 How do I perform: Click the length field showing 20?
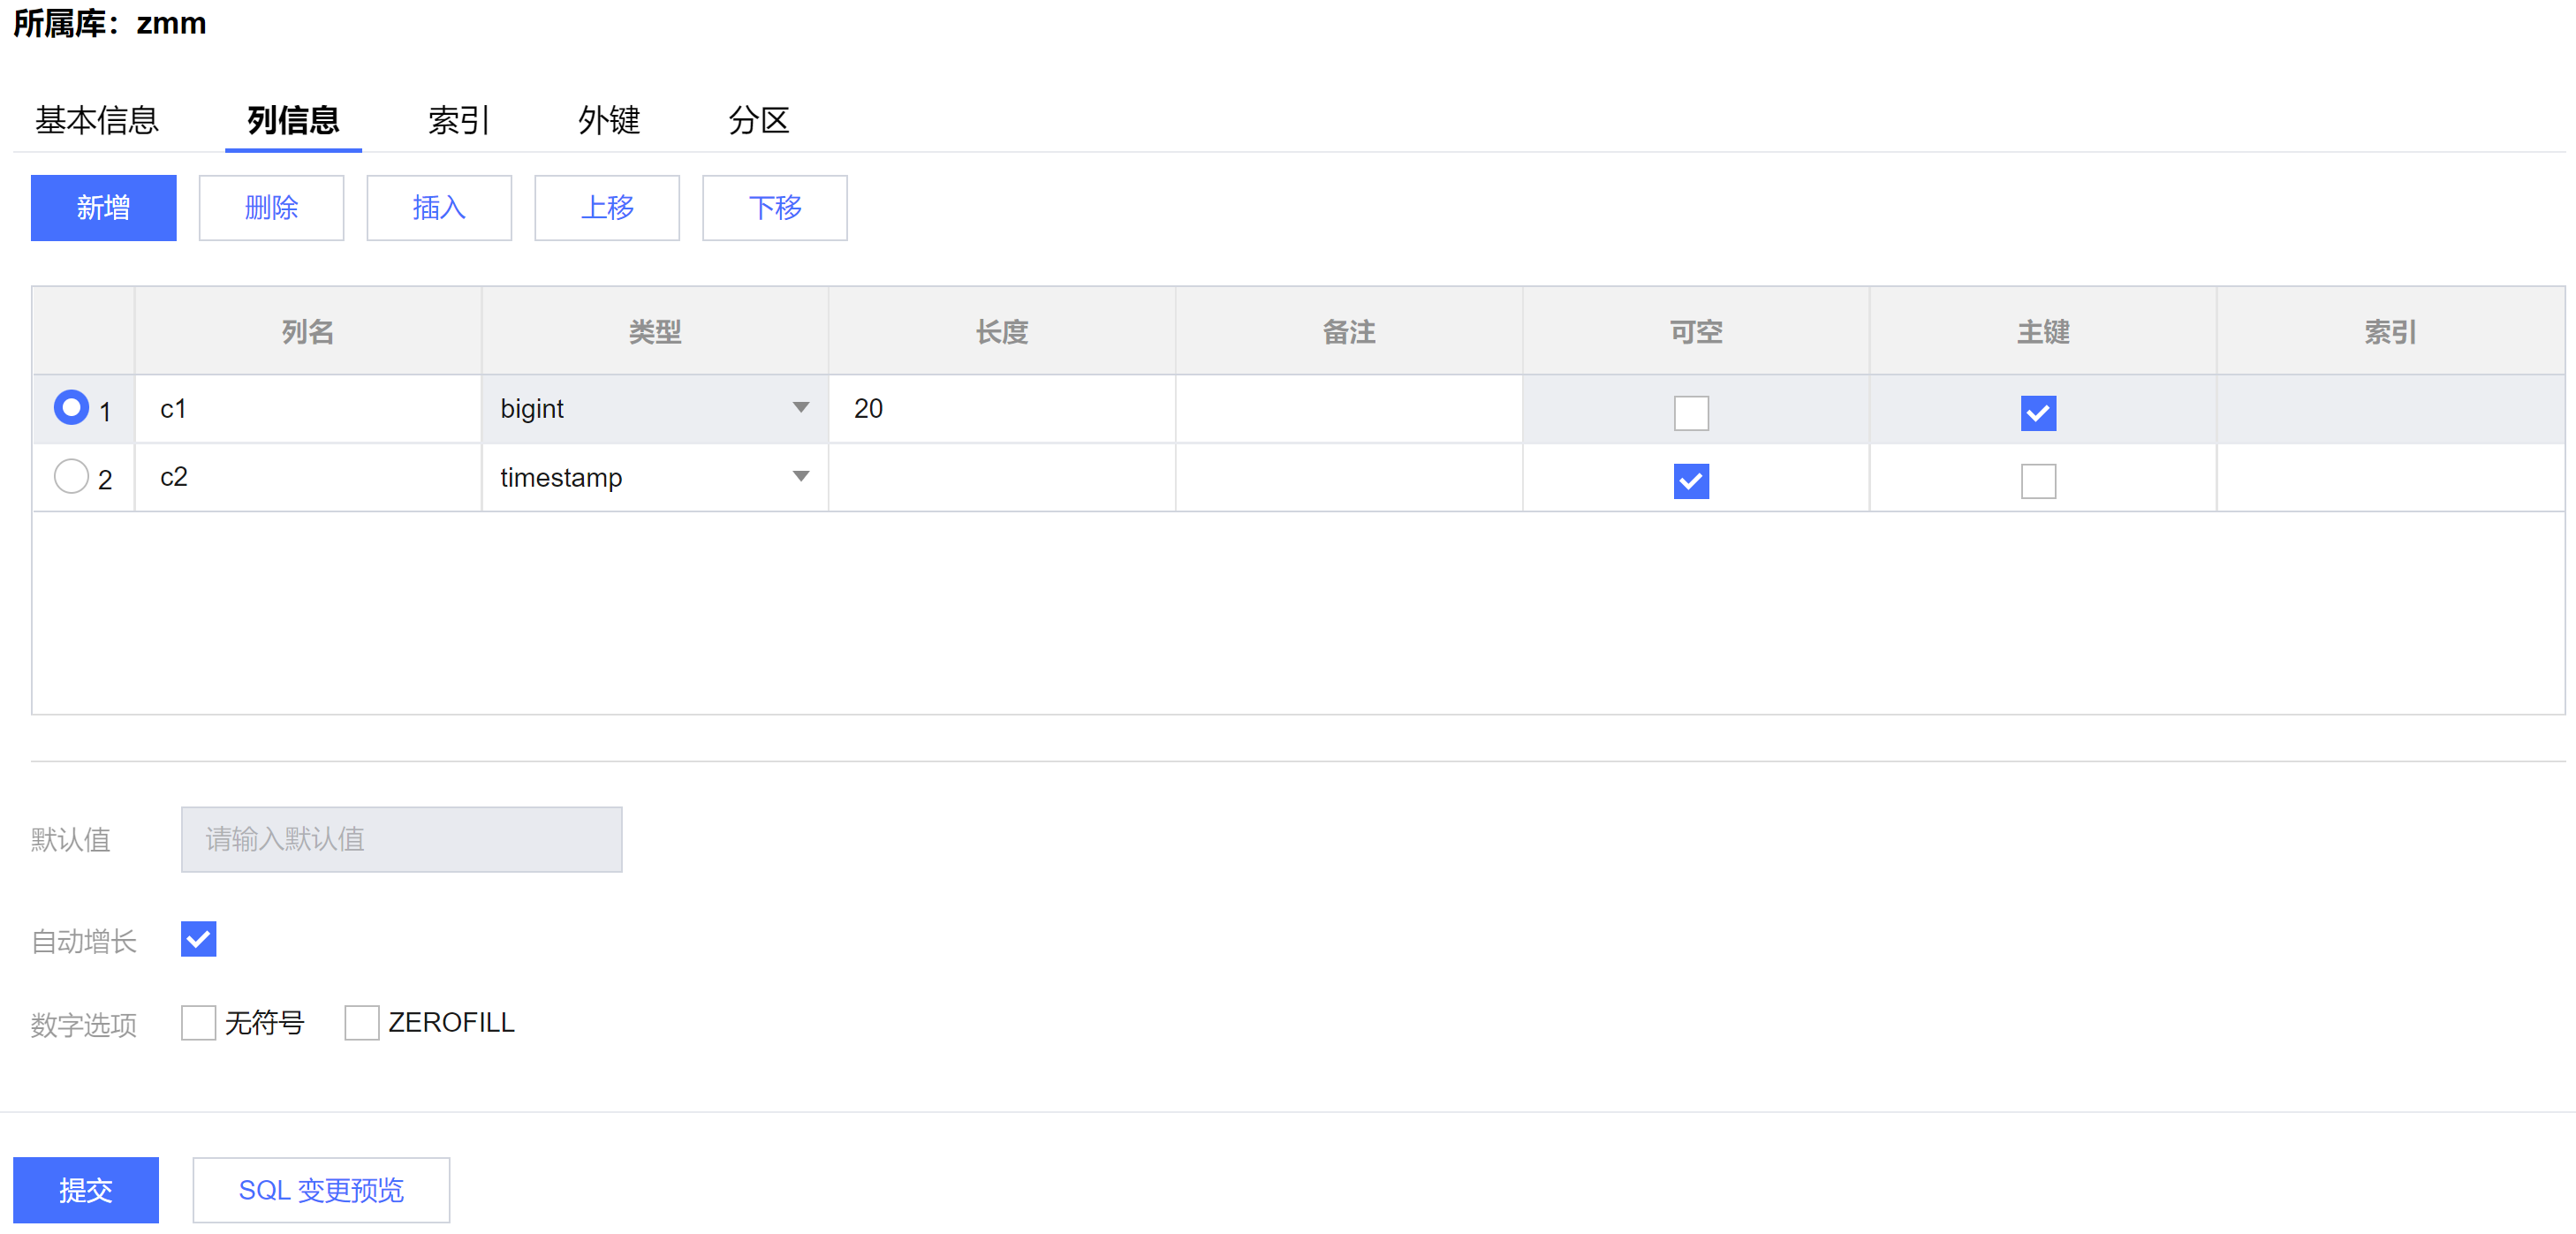(x=1000, y=409)
